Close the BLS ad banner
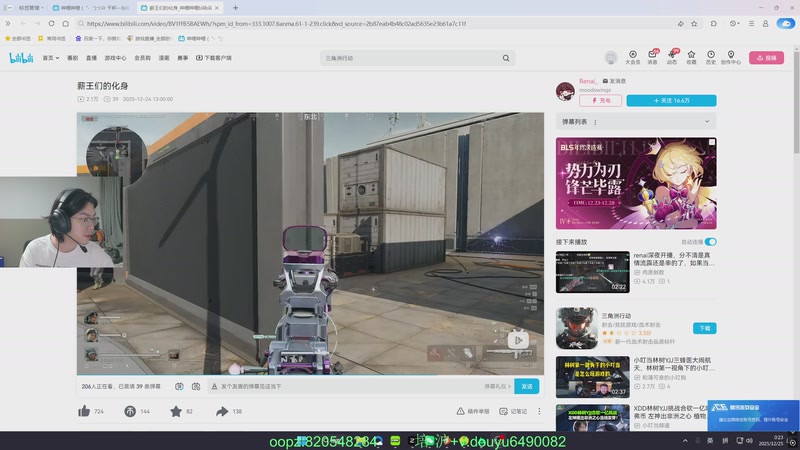Image resolution: width=800 pixels, height=450 pixels. point(712,142)
